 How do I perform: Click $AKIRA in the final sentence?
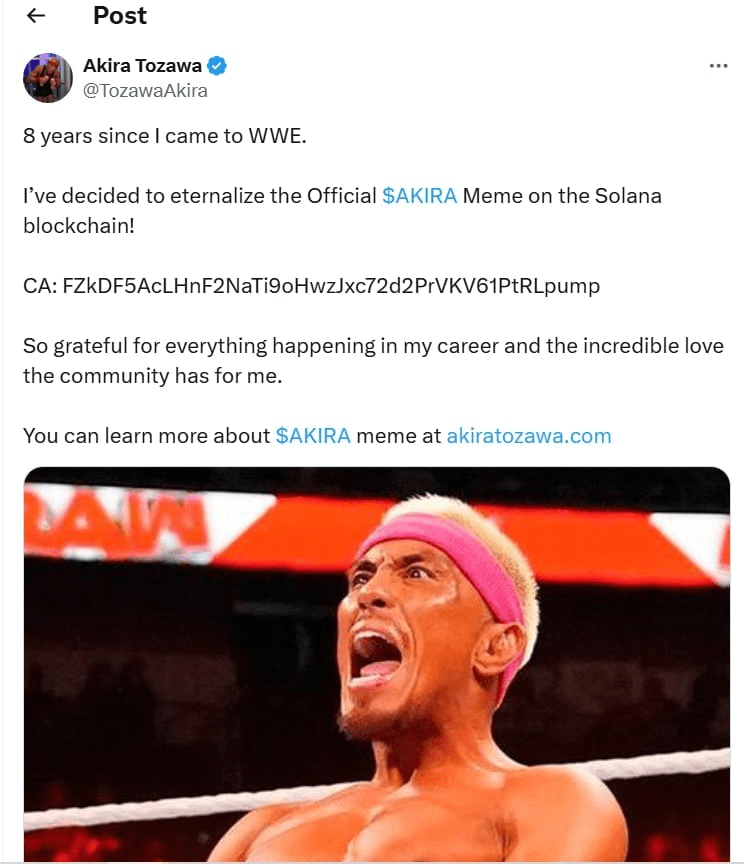coord(312,436)
